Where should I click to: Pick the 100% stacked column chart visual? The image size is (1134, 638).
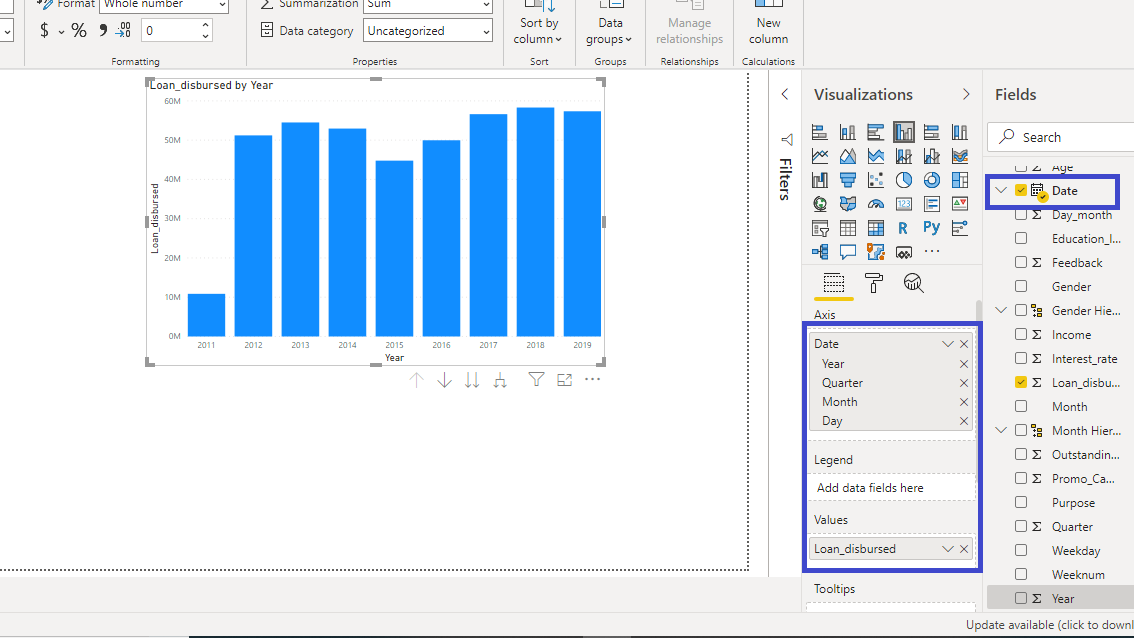[x=960, y=132]
